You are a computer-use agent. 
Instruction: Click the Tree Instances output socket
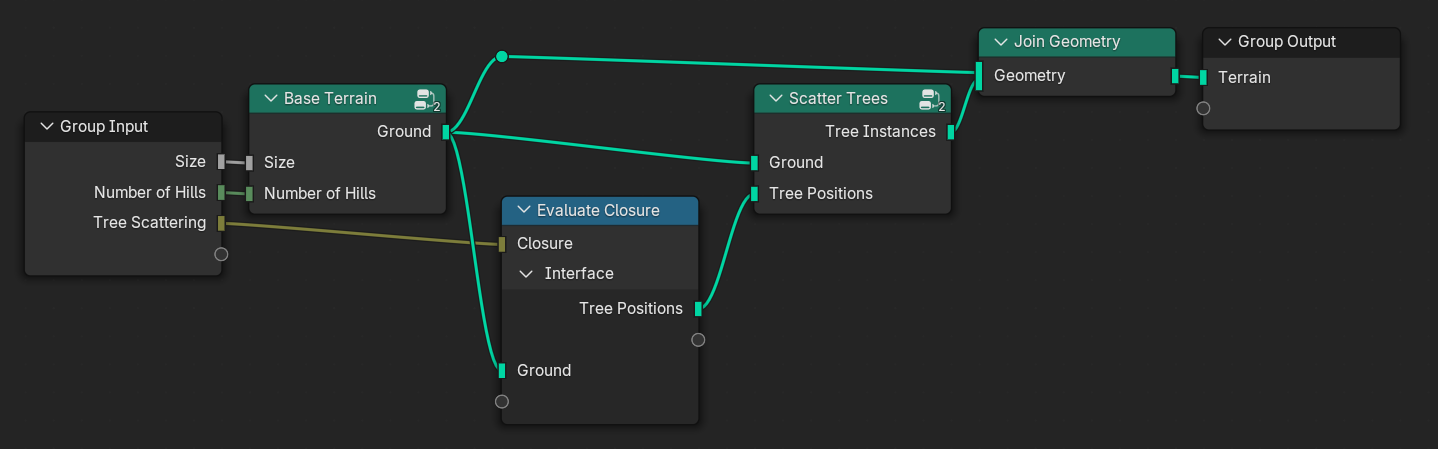(x=951, y=132)
